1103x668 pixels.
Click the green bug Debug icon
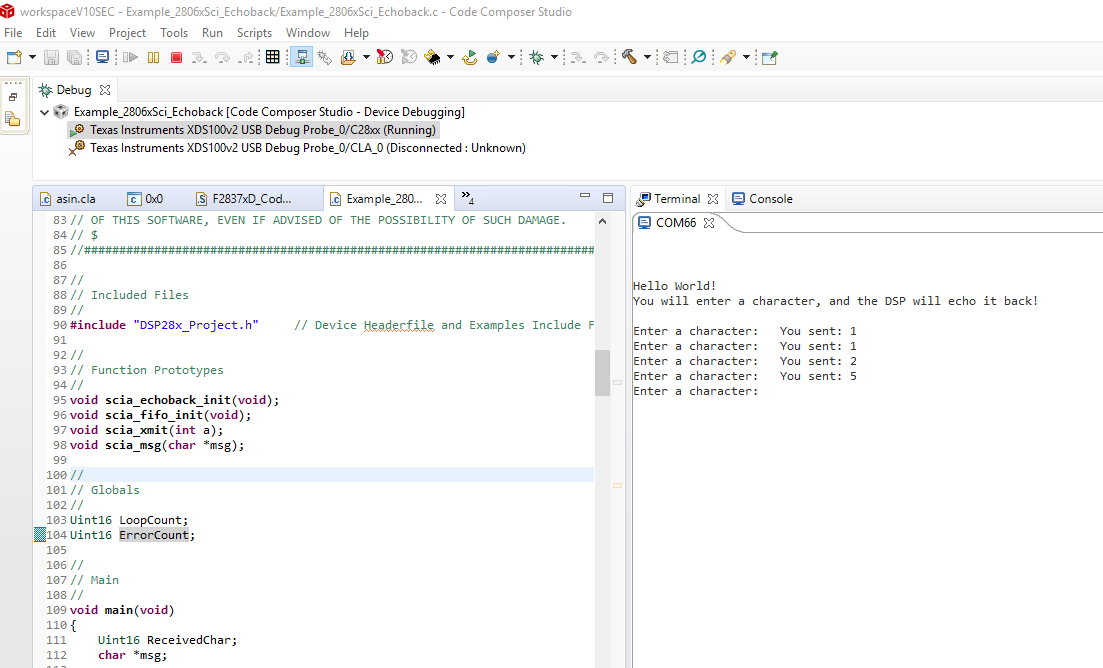[x=536, y=58]
